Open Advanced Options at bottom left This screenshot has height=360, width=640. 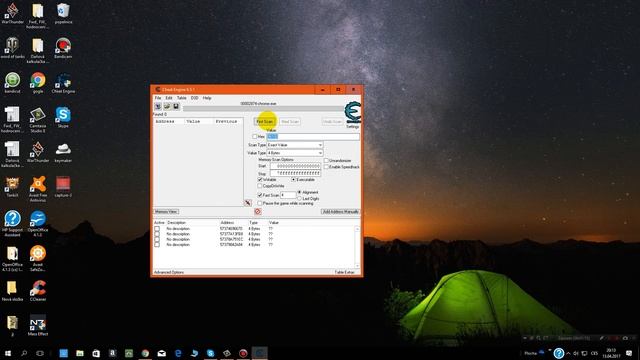coord(169,272)
